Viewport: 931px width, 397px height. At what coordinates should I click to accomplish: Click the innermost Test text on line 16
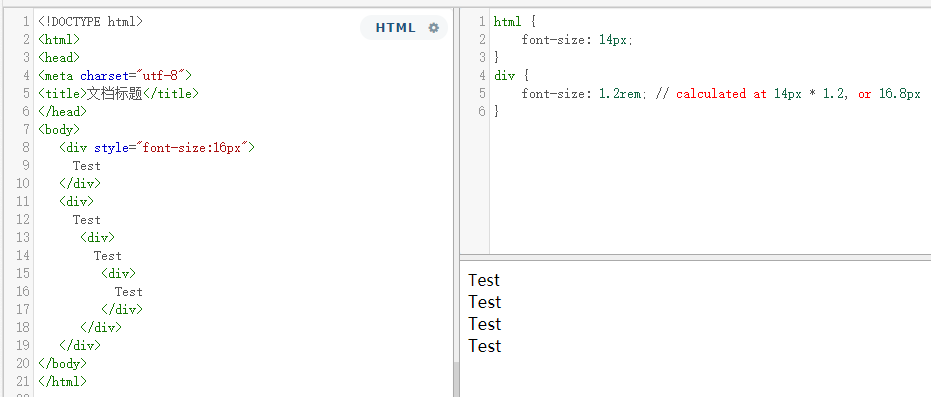point(129,292)
